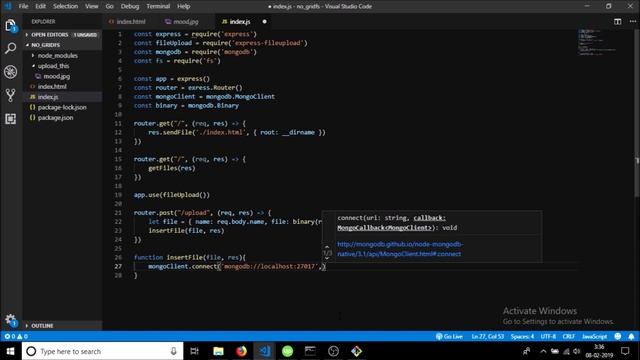640x360 pixels.
Task: Open the Debug view in activity bar
Action: click(11, 72)
